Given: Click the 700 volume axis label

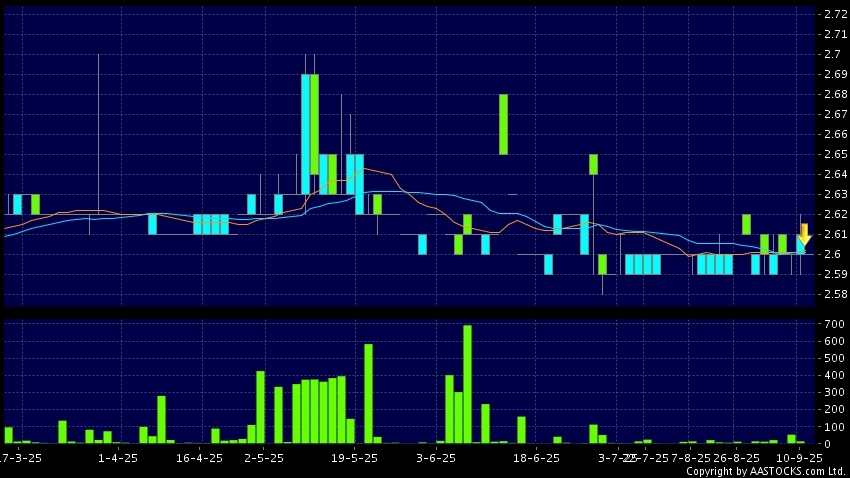Looking at the screenshot, I should click(834, 324).
